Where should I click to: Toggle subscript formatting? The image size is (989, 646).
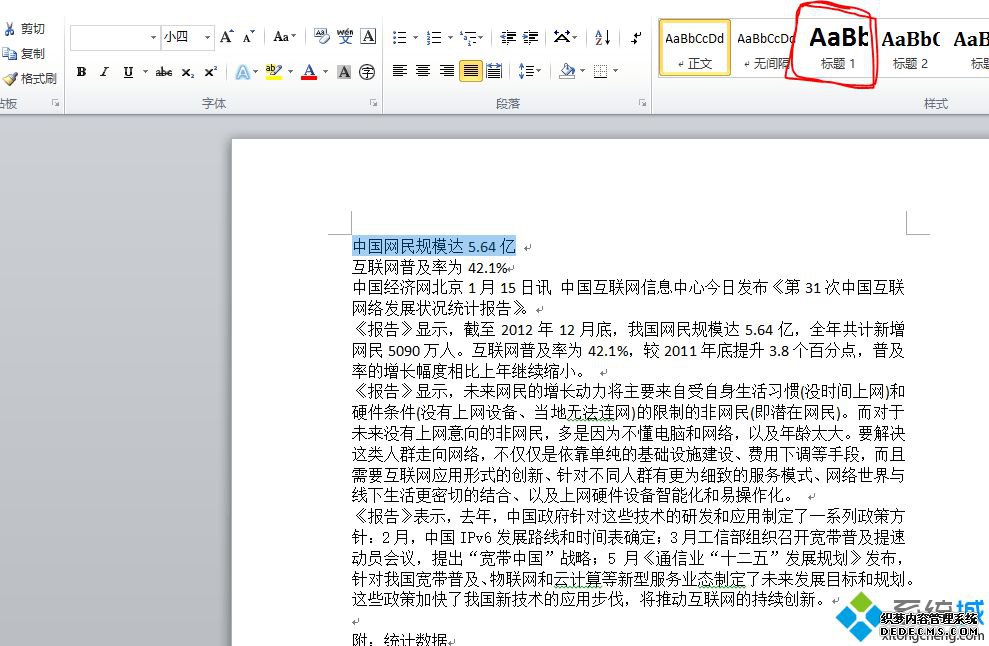[x=187, y=73]
